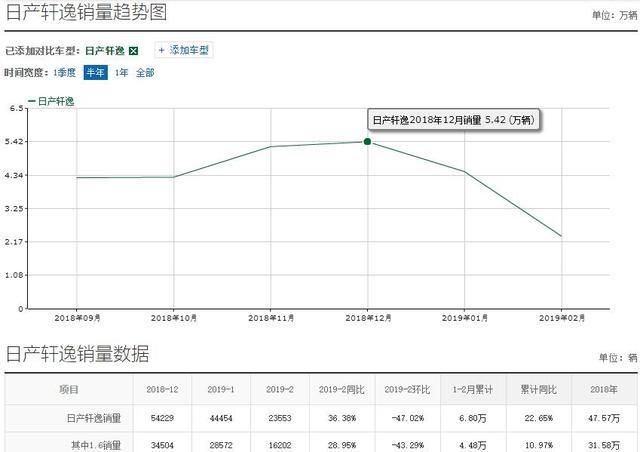Select the 全部 time range

click(x=145, y=73)
